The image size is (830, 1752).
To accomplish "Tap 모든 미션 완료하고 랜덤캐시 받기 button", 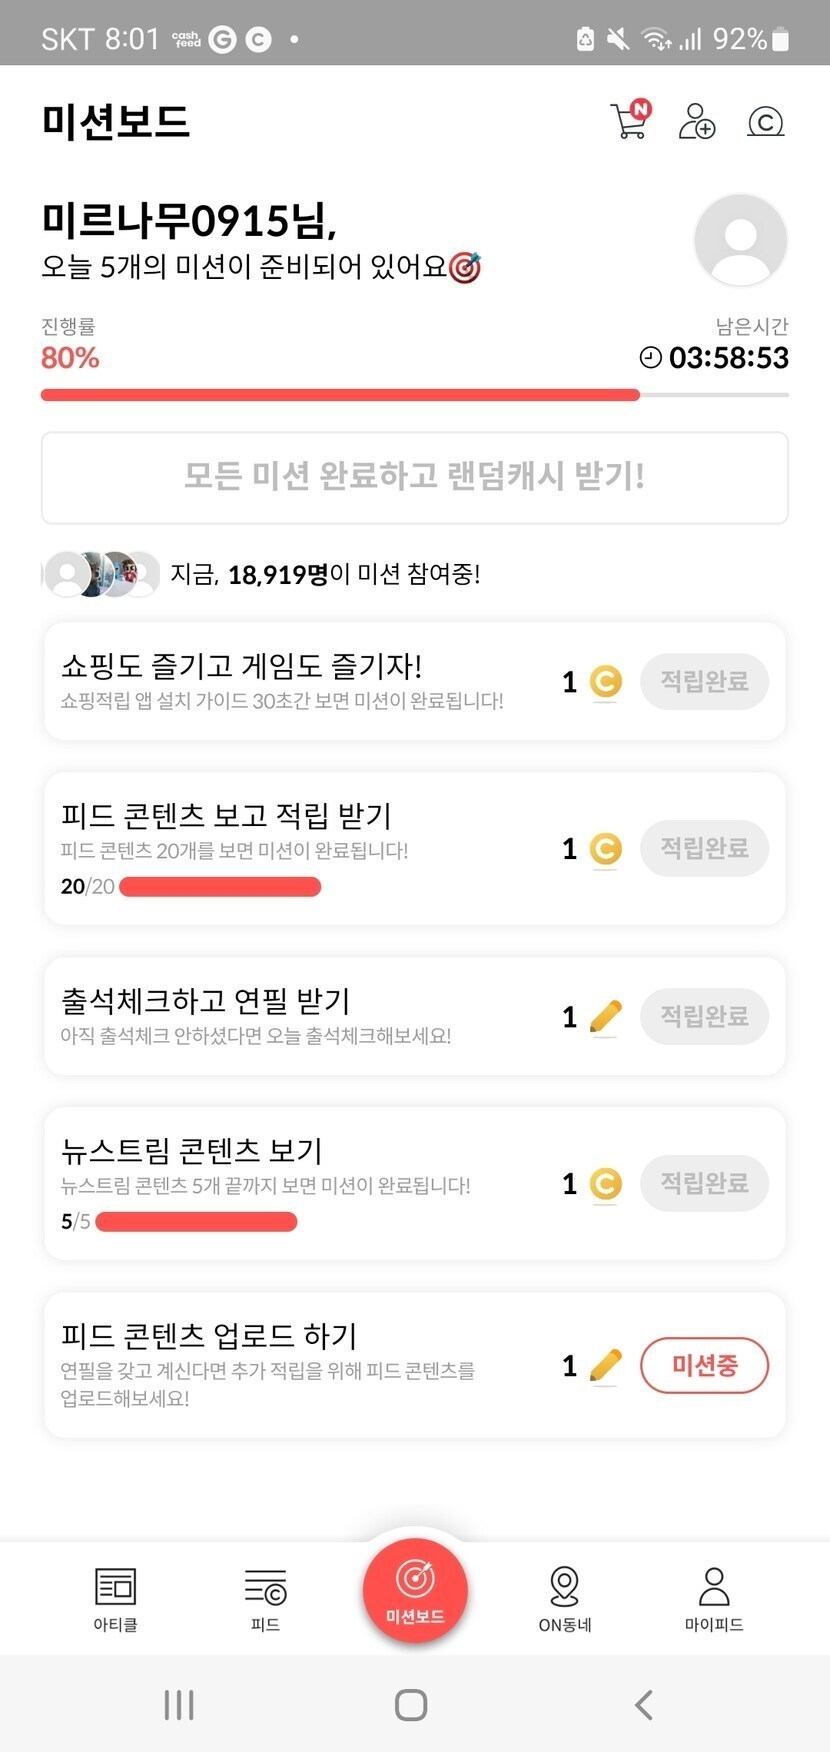I will click(415, 477).
